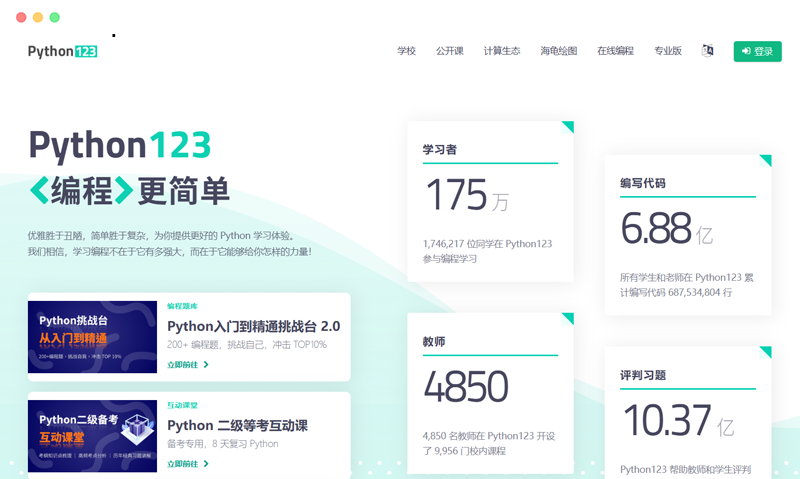Click the 编写代码 card heading
This screenshot has width=800, height=479.
click(x=642, y=183)
